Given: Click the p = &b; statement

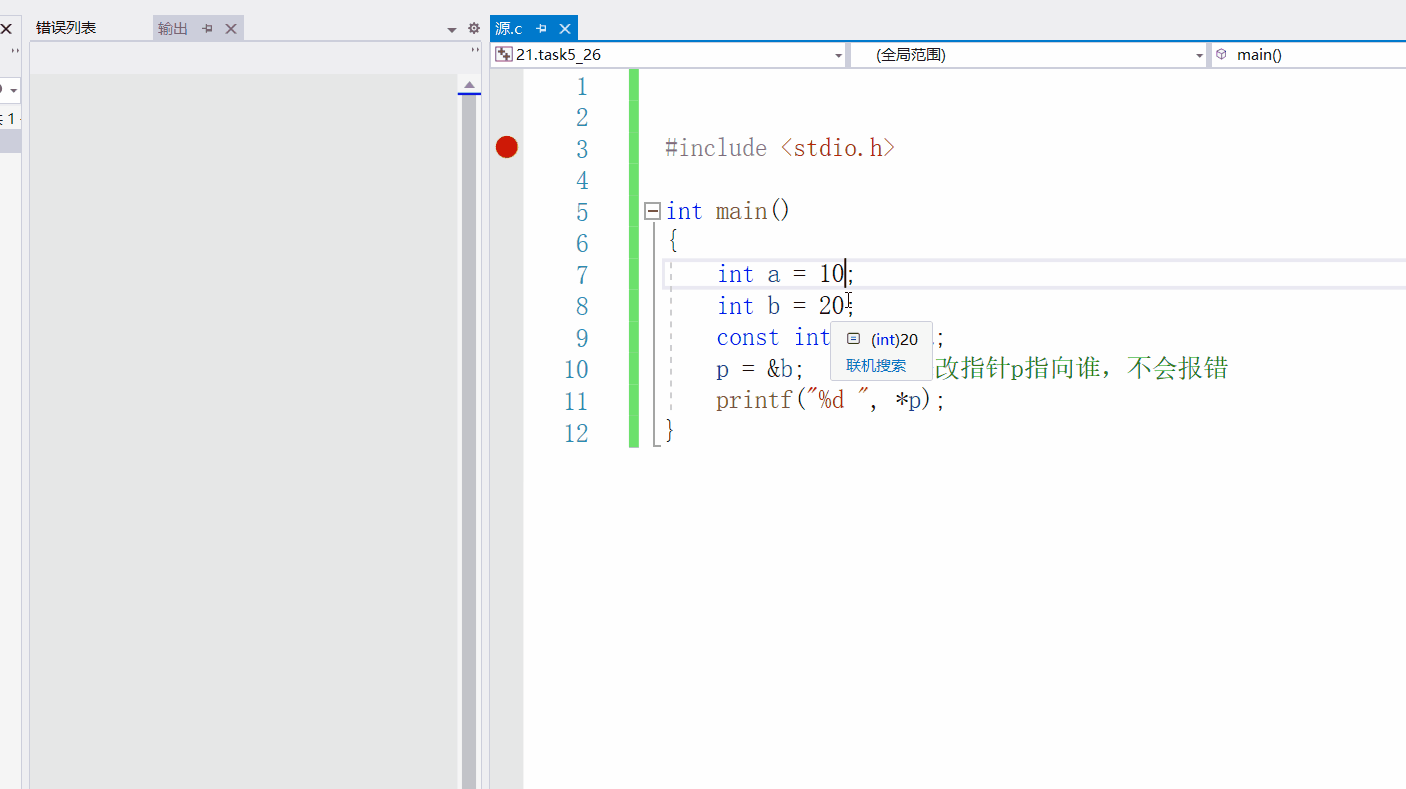Looking at the screenshot, I should (760, 369).
